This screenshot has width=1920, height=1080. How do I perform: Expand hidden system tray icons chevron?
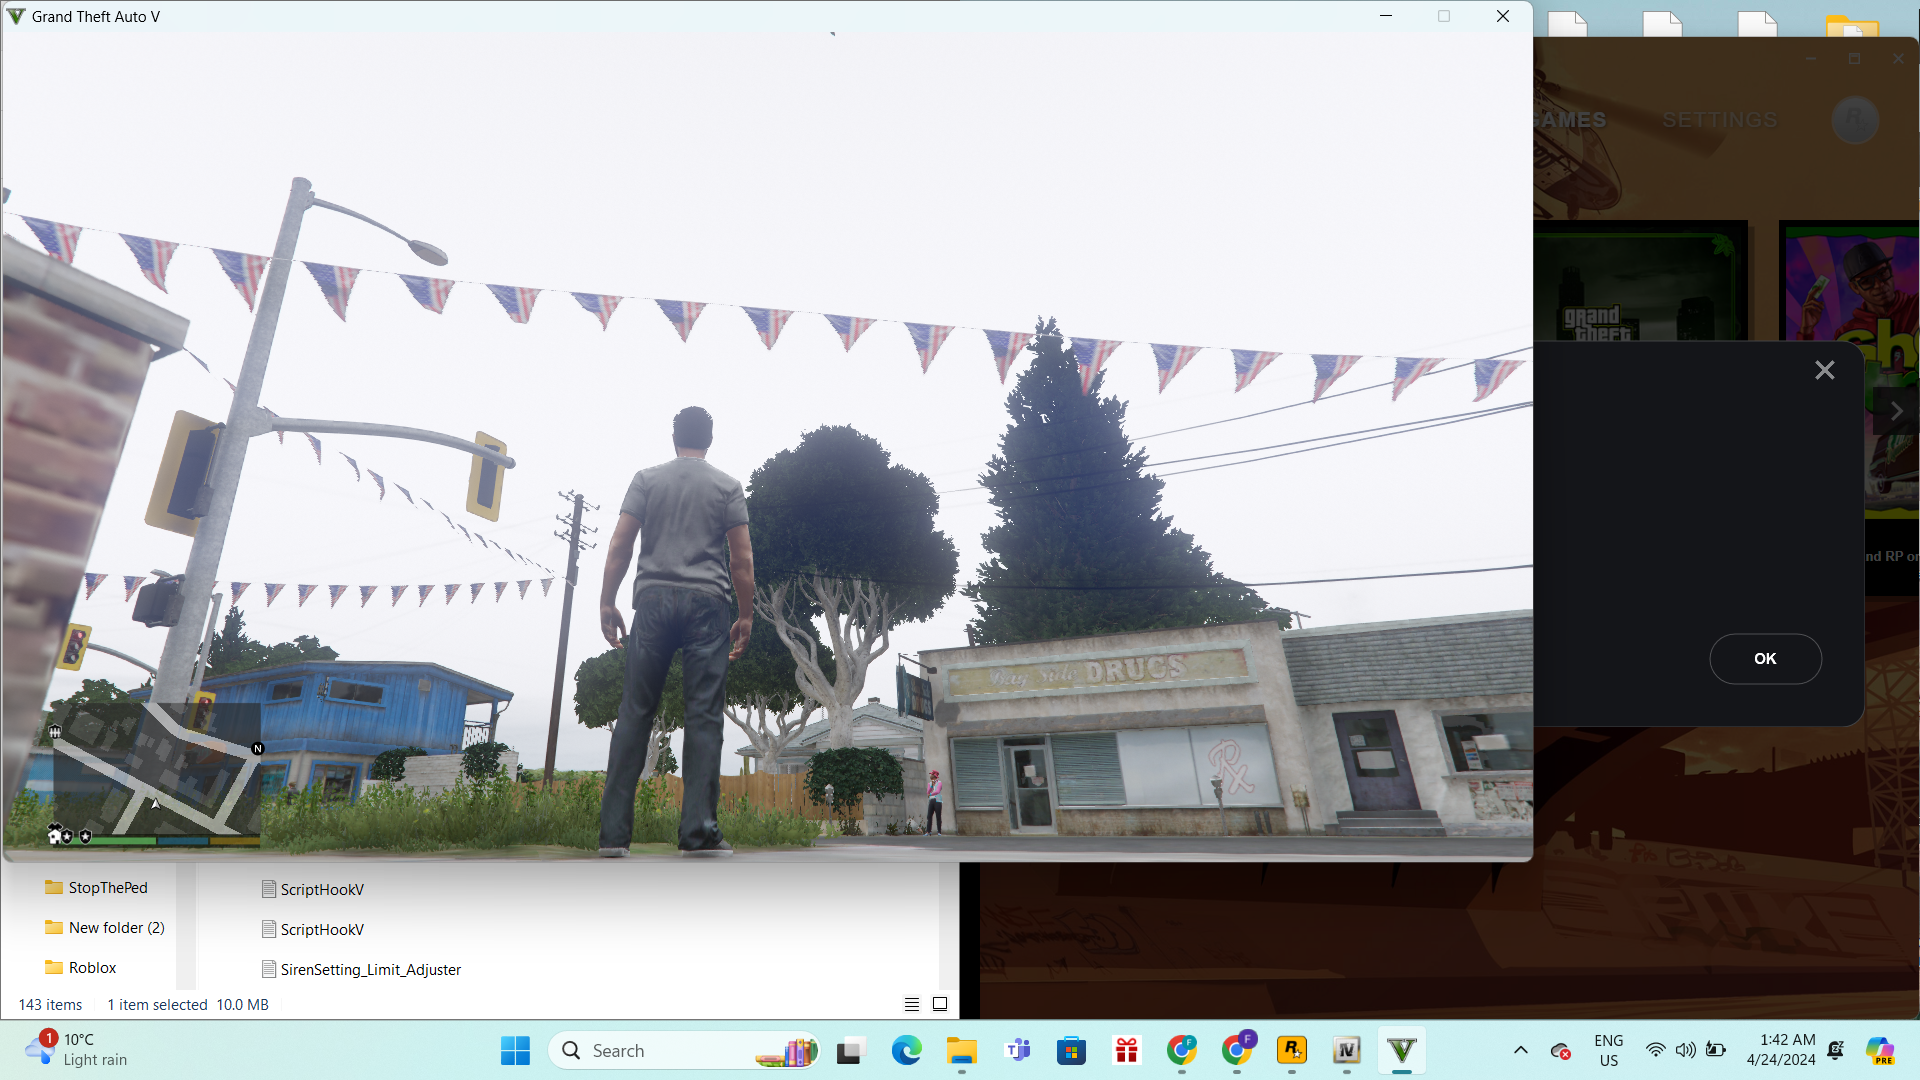[x=1520, y=1050]
